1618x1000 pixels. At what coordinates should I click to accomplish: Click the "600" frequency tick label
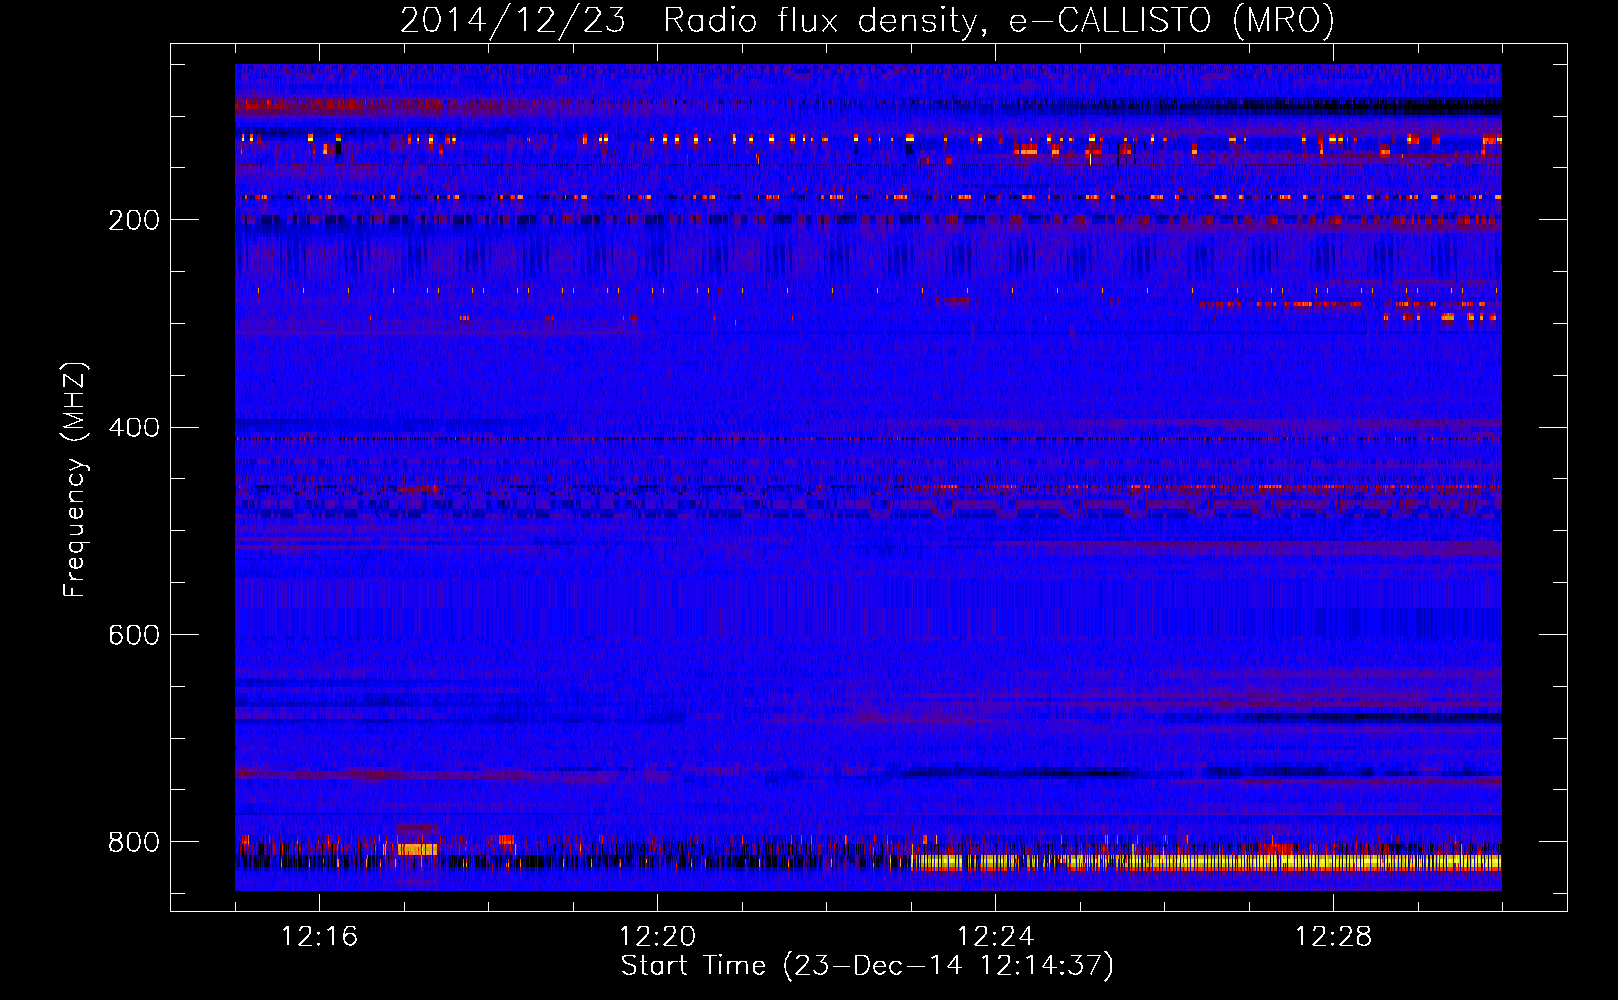point(133,636)
